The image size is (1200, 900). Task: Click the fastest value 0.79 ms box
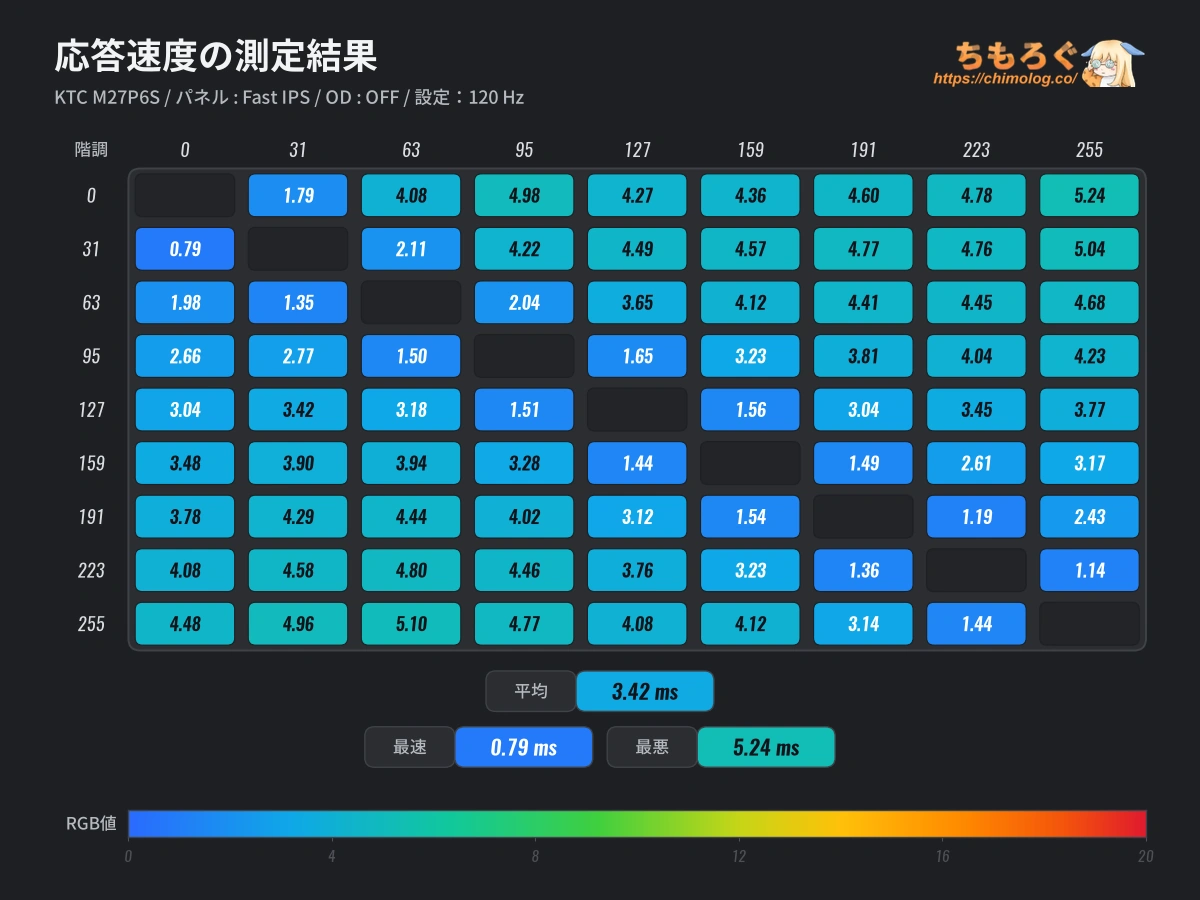(524, 747)
